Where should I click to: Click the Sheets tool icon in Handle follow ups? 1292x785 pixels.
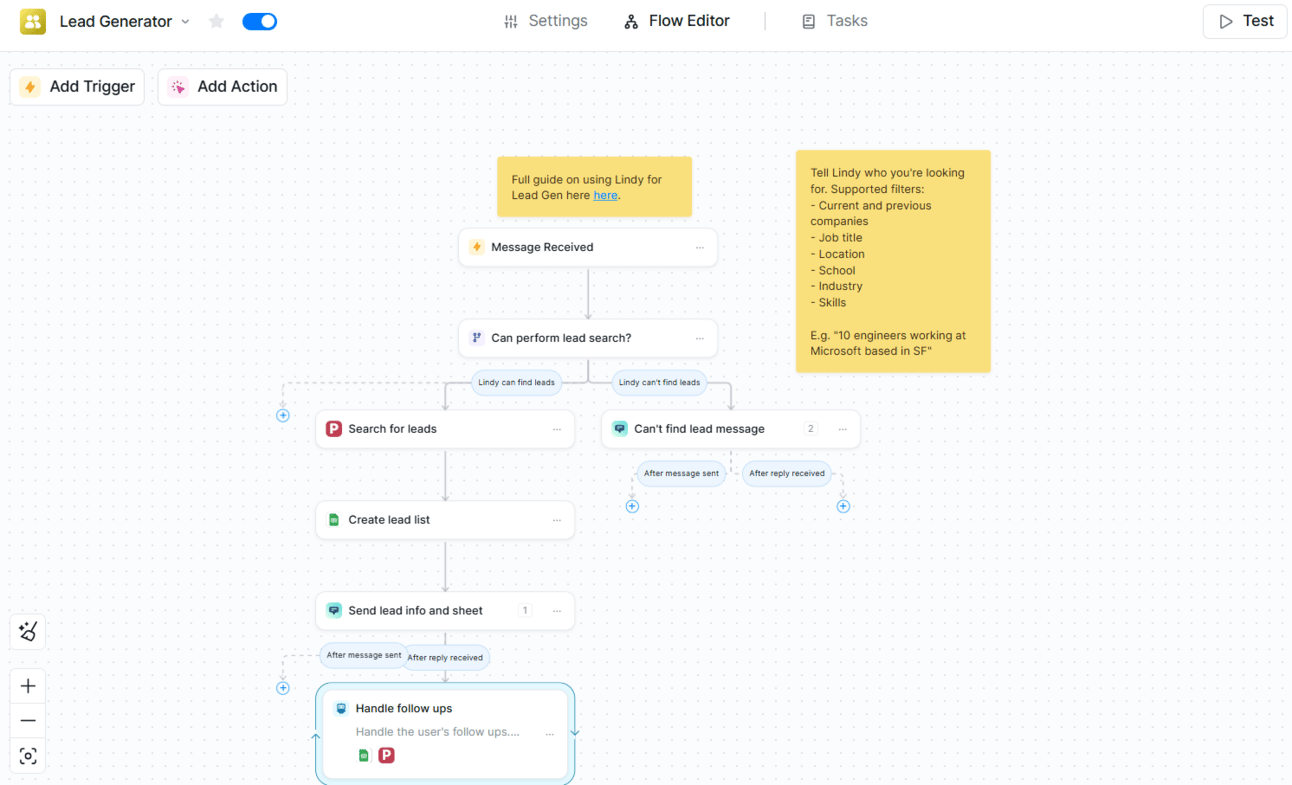(364, 755)
